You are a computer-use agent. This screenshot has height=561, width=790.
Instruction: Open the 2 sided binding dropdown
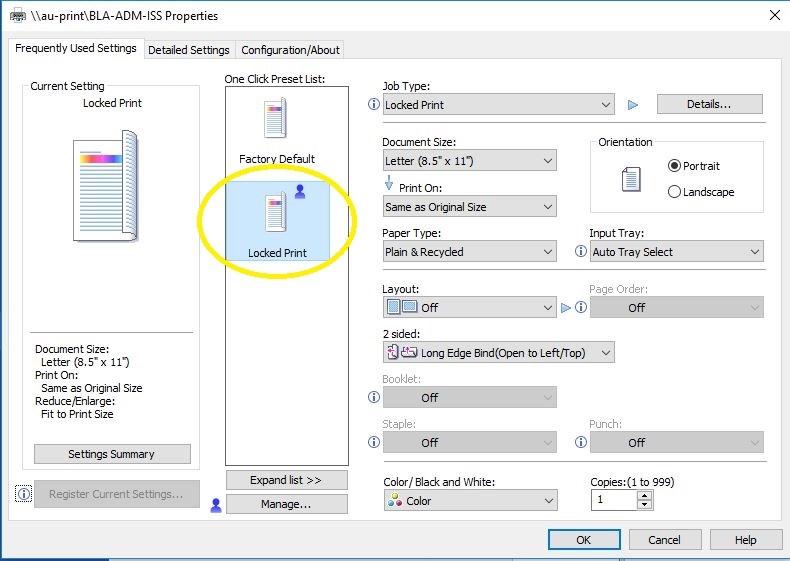pyautogui.click(x=498, y=352)
